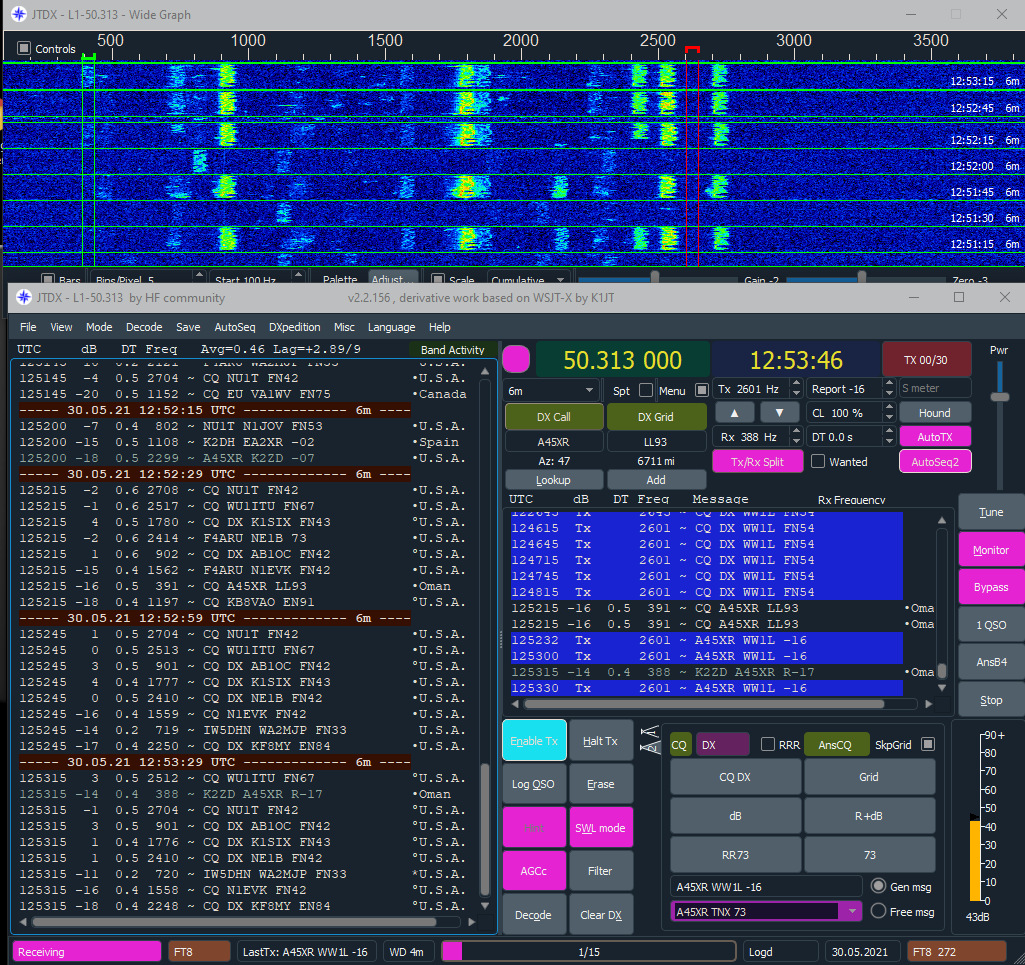Toggle SWL mode button
Viewport: 1025px width, 965px height.
click(600, 828)
